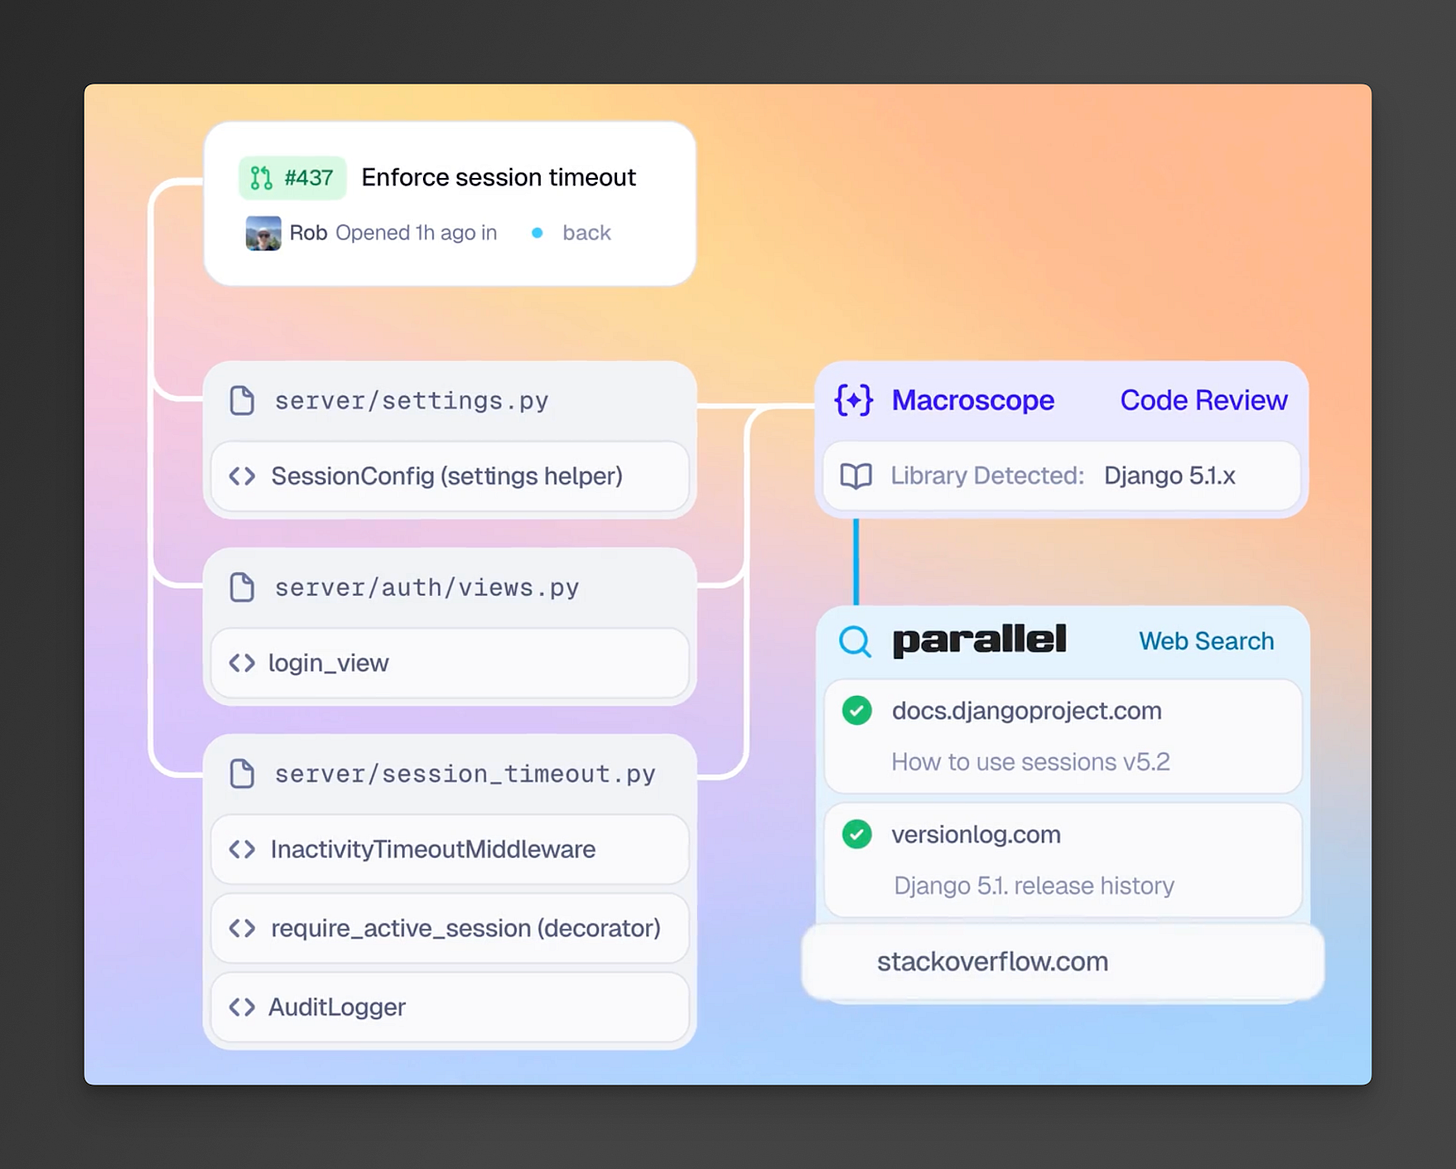The height and width of the screenshot is (1169, 1456).
Task: Select the AuditLogger row
Action: tap(450, 1007)
